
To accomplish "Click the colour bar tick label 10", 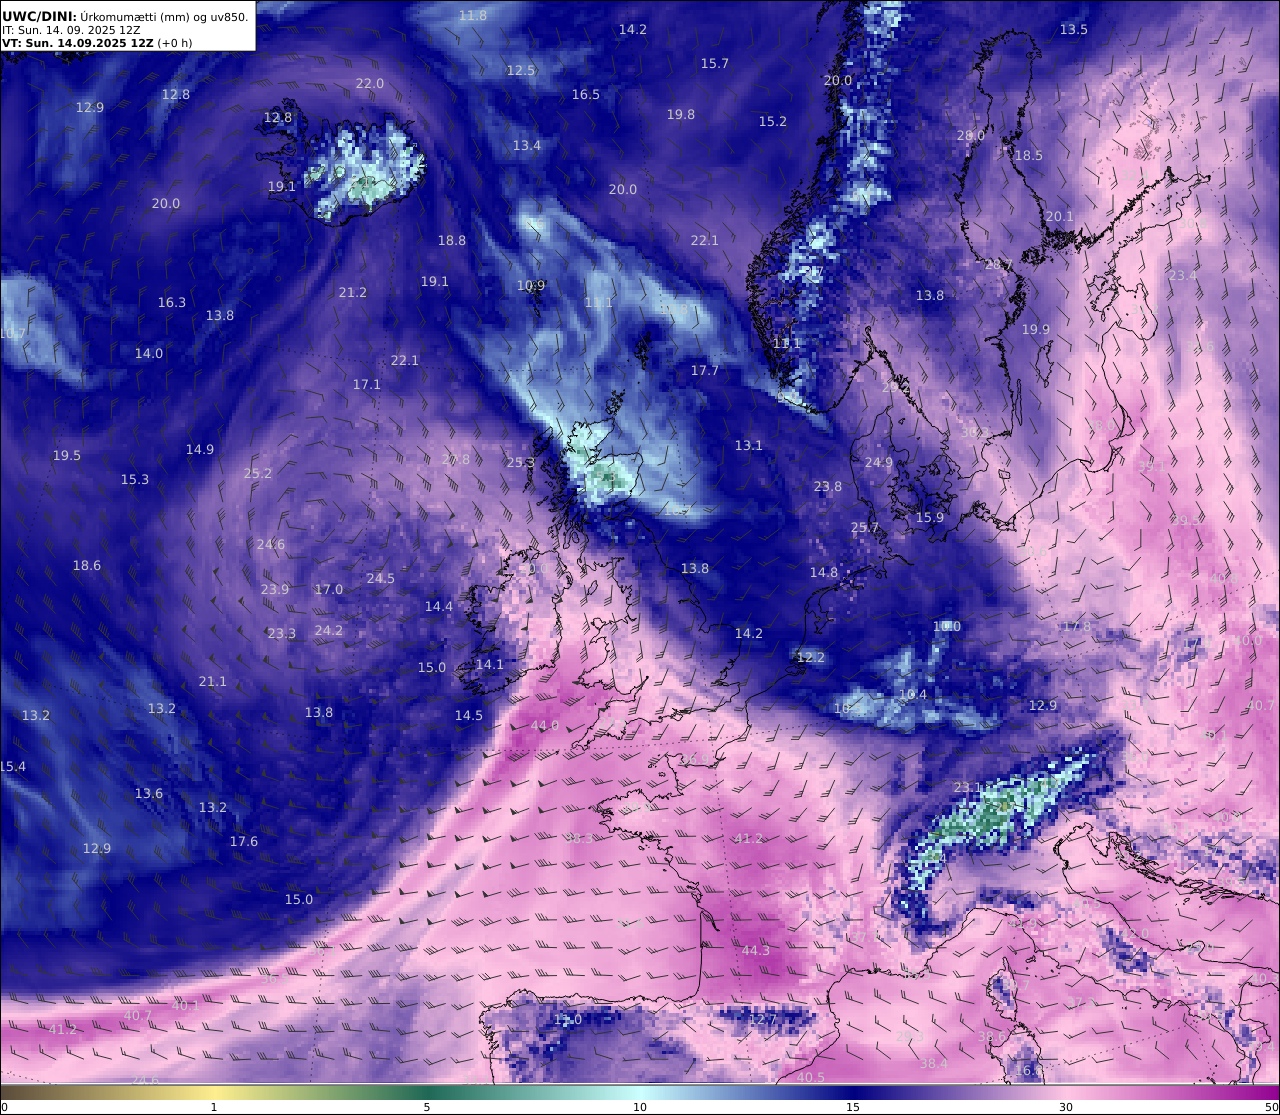I will (x=640, y=1107).
